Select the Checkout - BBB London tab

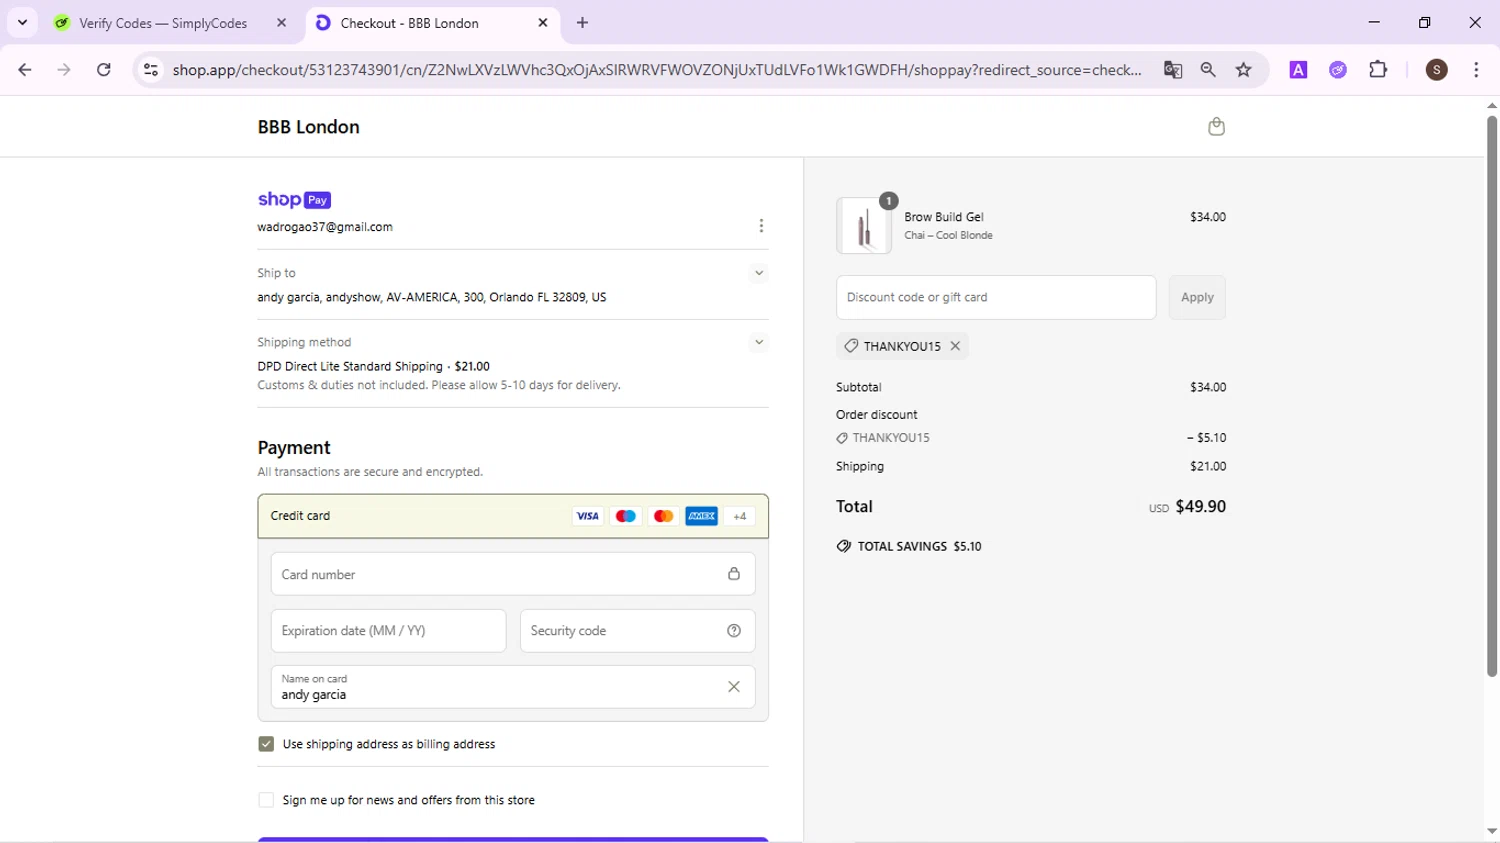point(410,23)
